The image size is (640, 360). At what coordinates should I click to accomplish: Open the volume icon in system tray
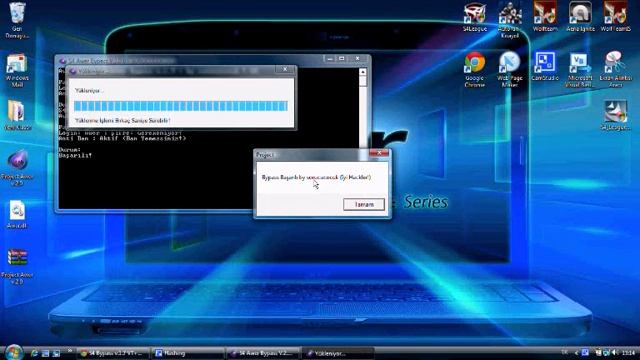click(x=615, y=353)
